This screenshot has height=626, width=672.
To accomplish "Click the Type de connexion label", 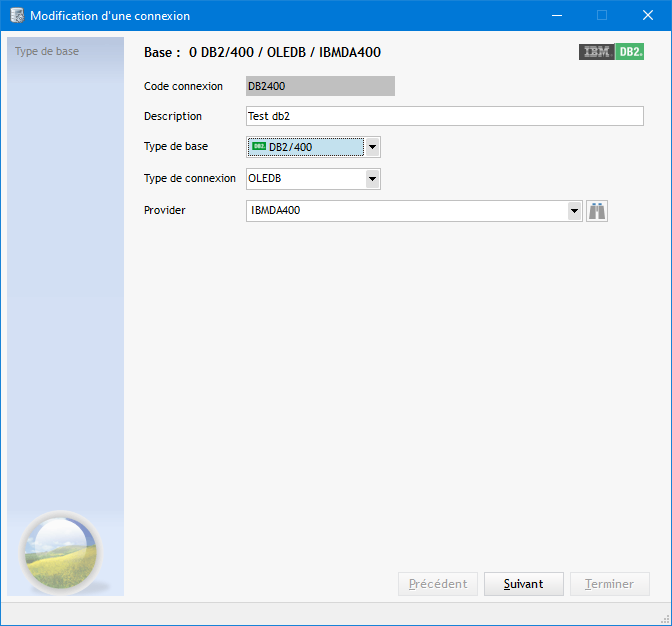I will [x=190, y=178].
